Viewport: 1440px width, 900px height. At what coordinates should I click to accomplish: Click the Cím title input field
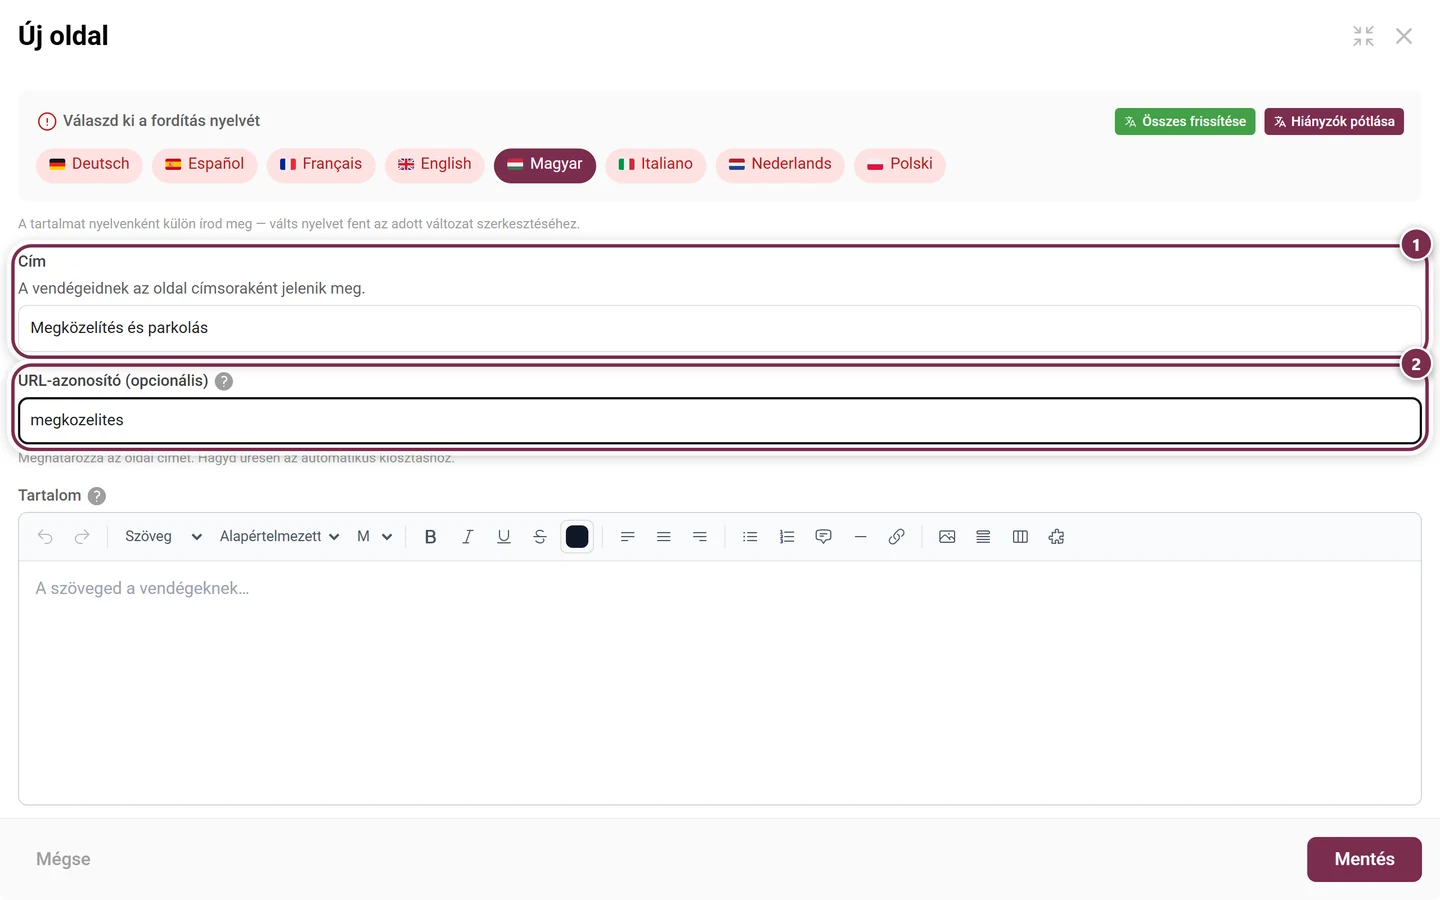click(720, 328)
